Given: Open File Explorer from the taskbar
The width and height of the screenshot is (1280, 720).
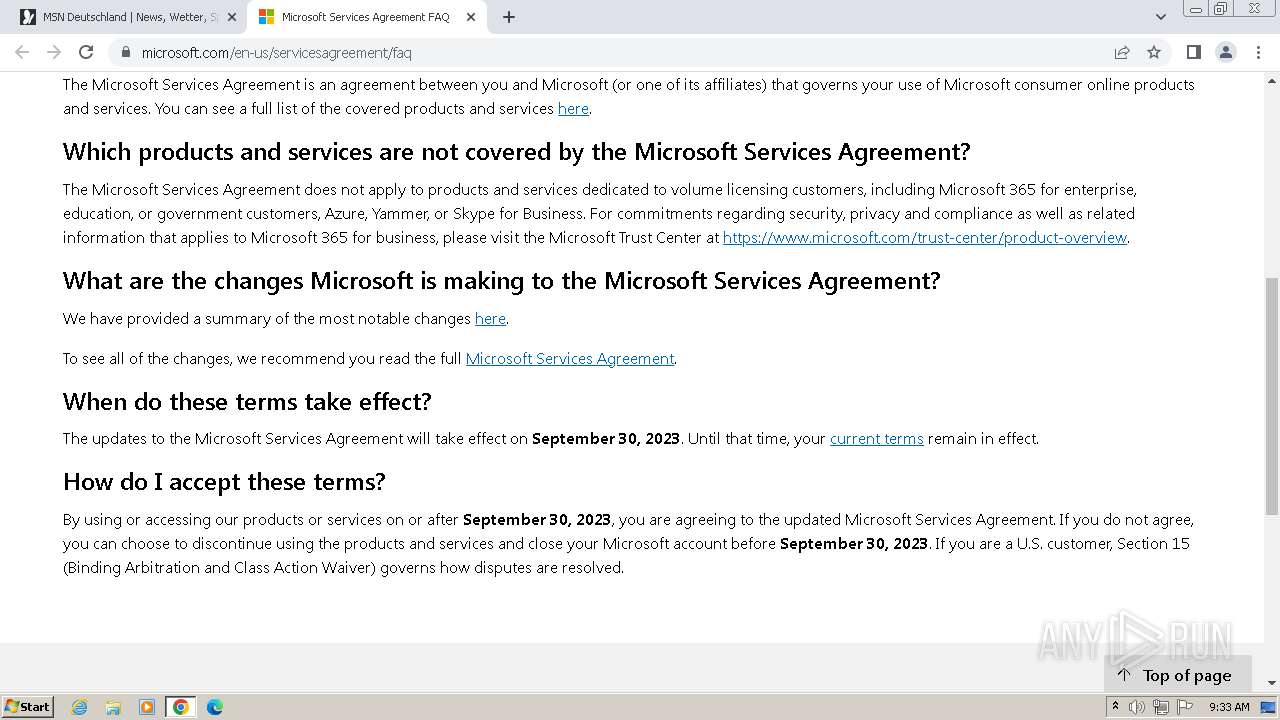Looking at the screenshot, I should tap(113, 707).
